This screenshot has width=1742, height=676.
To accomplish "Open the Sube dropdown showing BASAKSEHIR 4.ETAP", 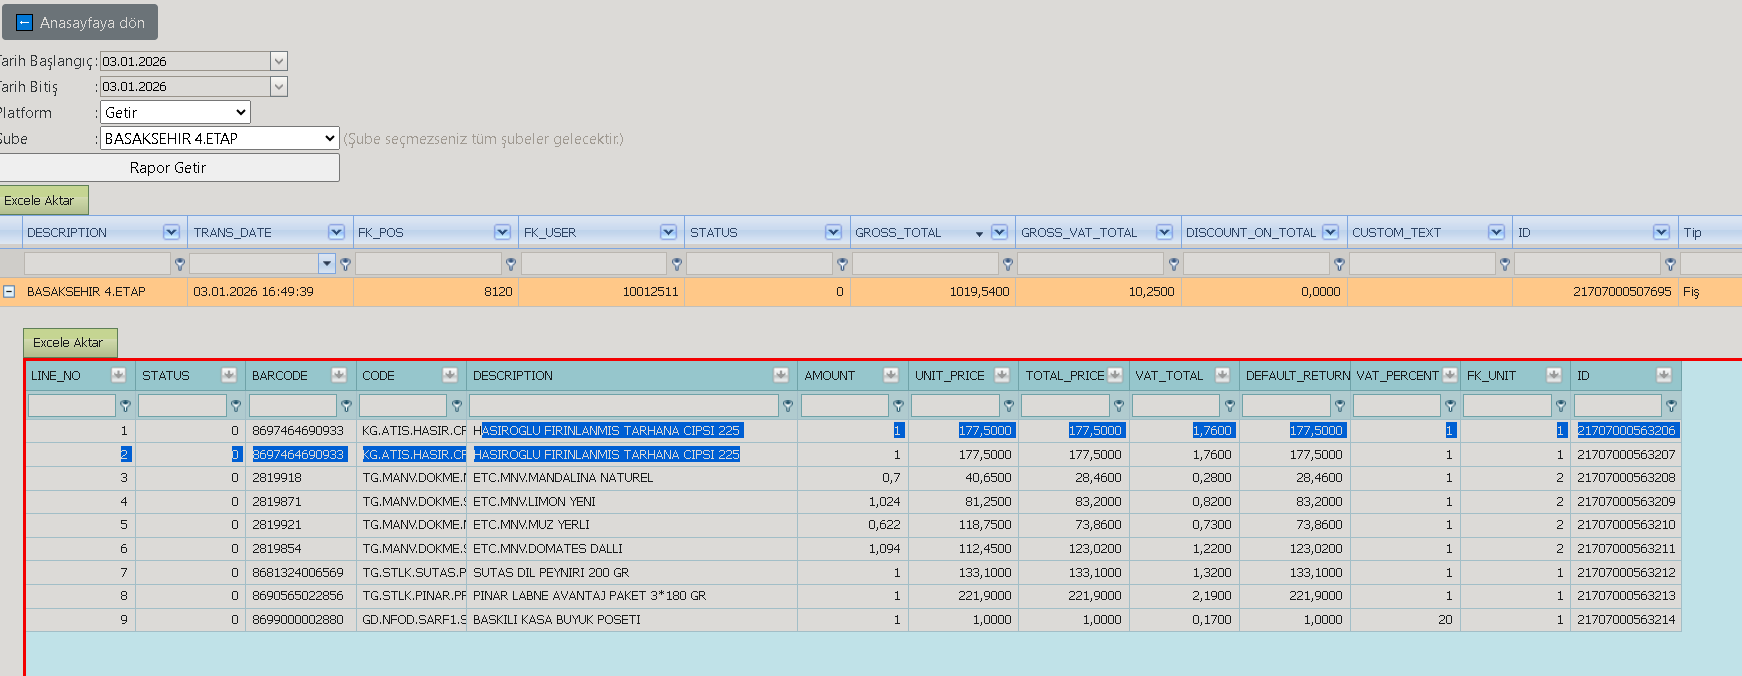I will [x=220, y=138].
